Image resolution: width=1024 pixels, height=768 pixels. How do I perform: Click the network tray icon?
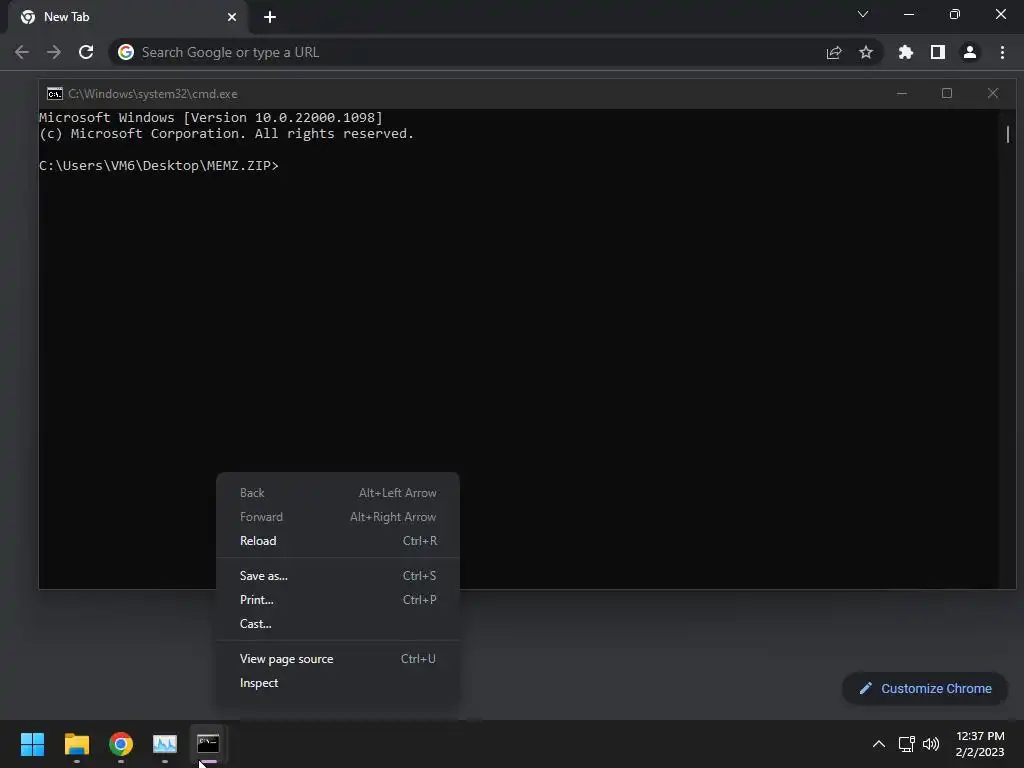pos(906,744)
